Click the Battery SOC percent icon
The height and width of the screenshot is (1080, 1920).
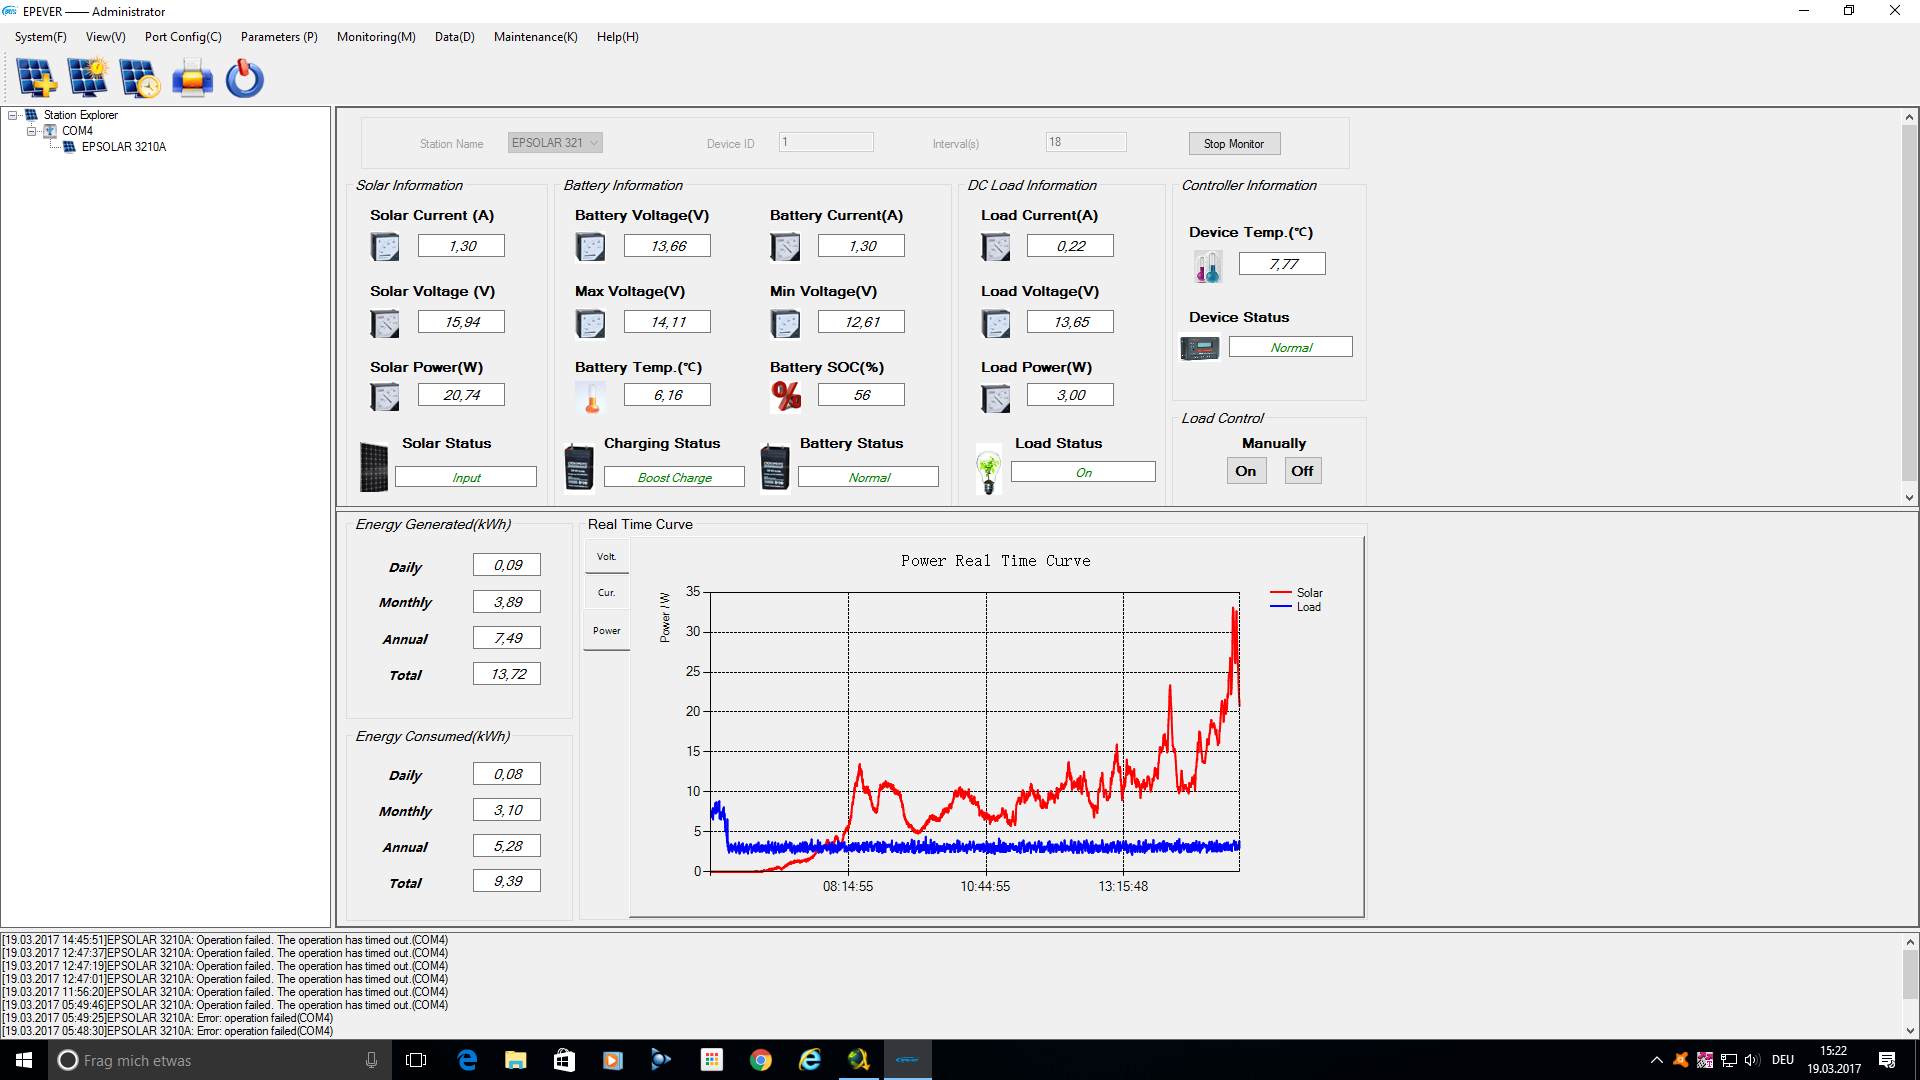pos(786,396)
